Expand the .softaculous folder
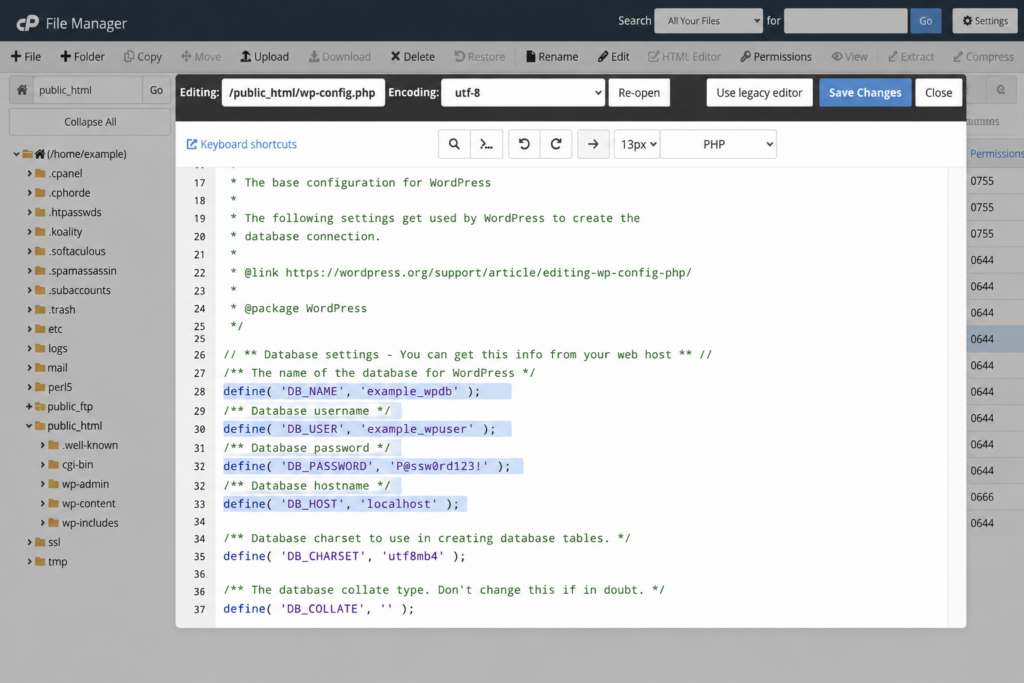 click(29, 251)
